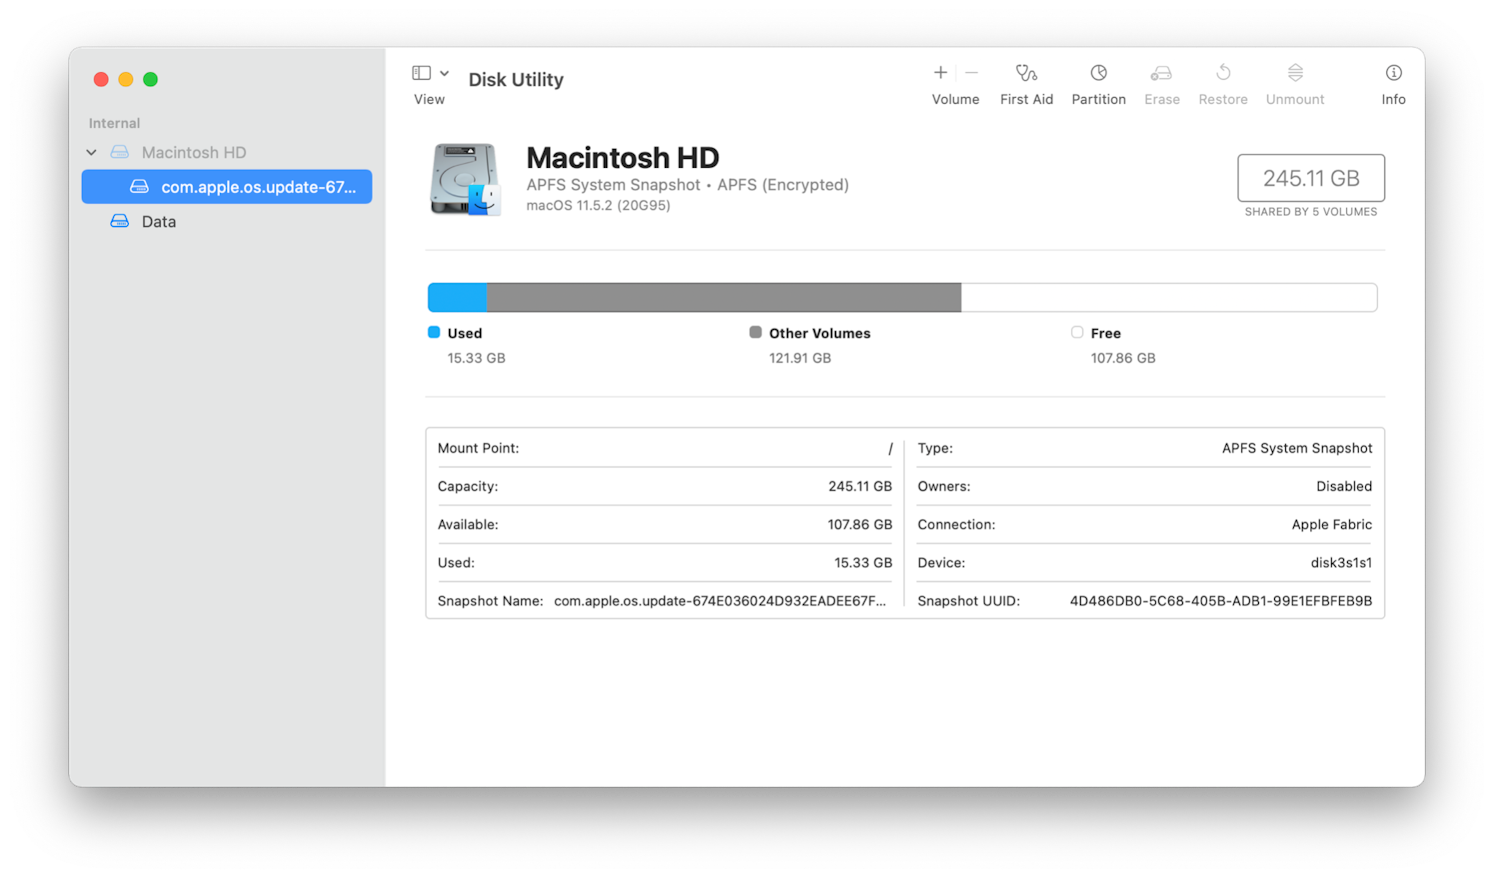The height and width of the screenshot is (878, 1494).
Task: Collapse the Macintosh HD tree in sidebar
Action: click(x=91, y=152)
